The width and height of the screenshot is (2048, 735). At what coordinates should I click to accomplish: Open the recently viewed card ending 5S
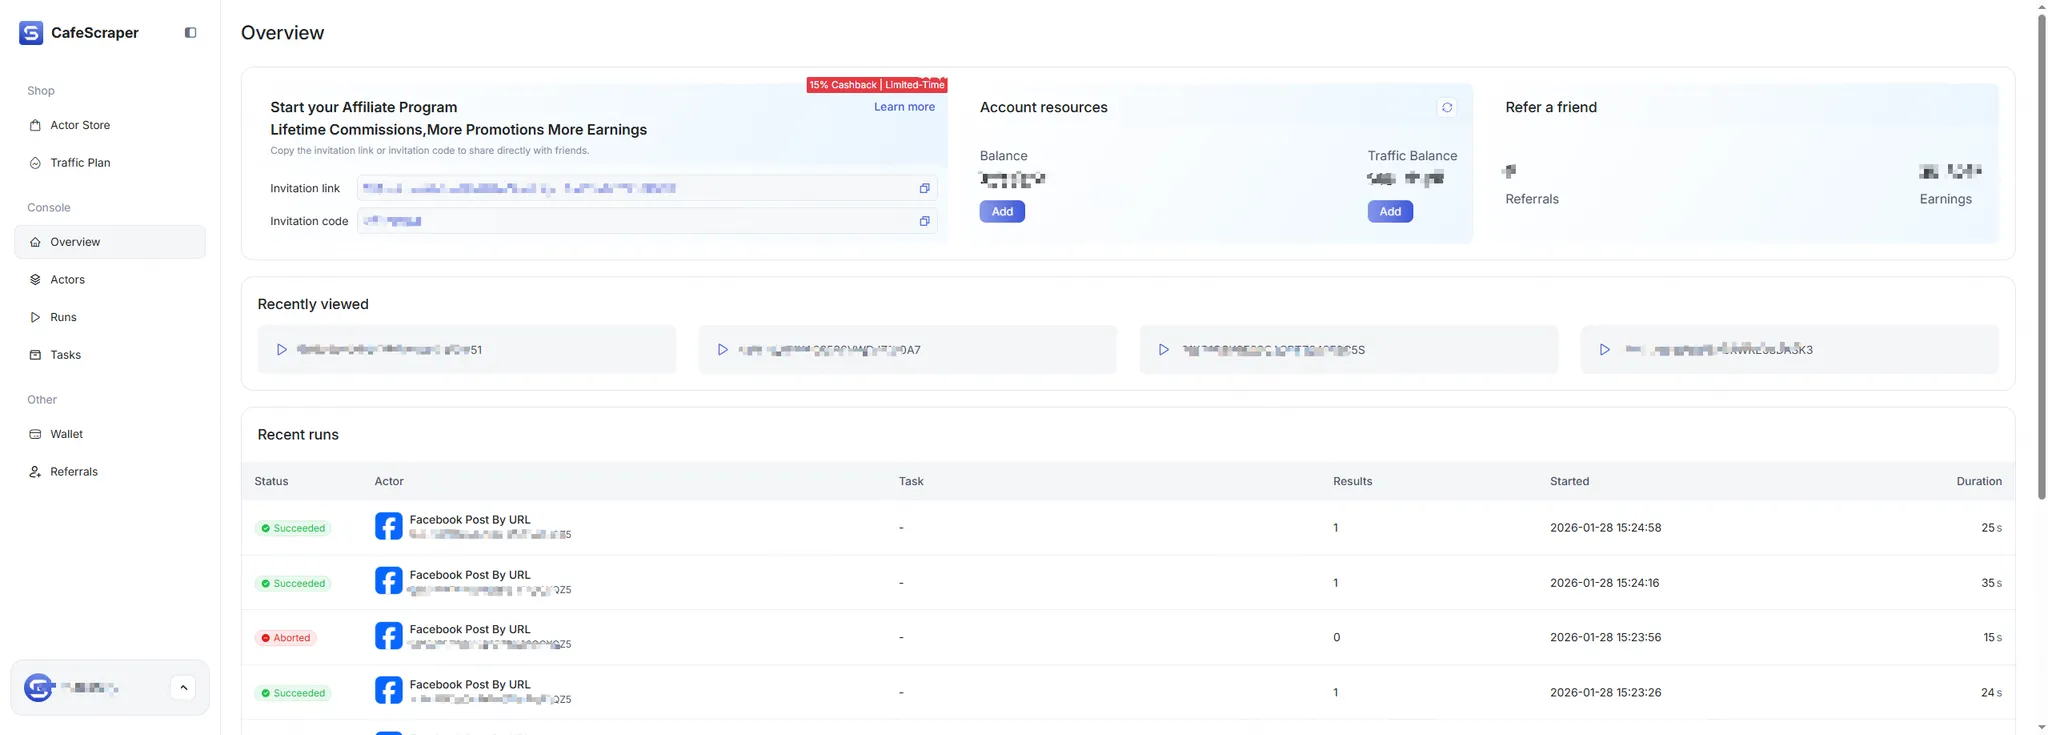1349,350
